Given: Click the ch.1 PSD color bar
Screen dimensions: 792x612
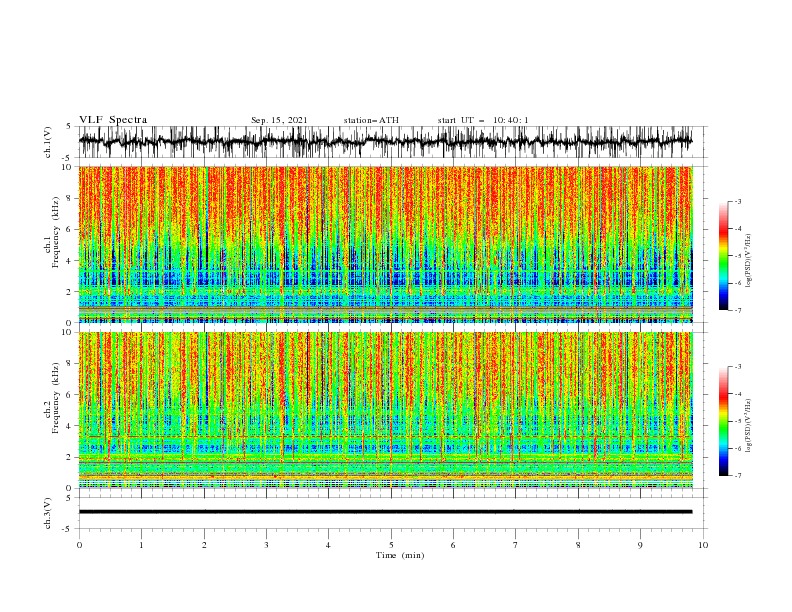Looking at the screenshot, I should click(723, 256).
